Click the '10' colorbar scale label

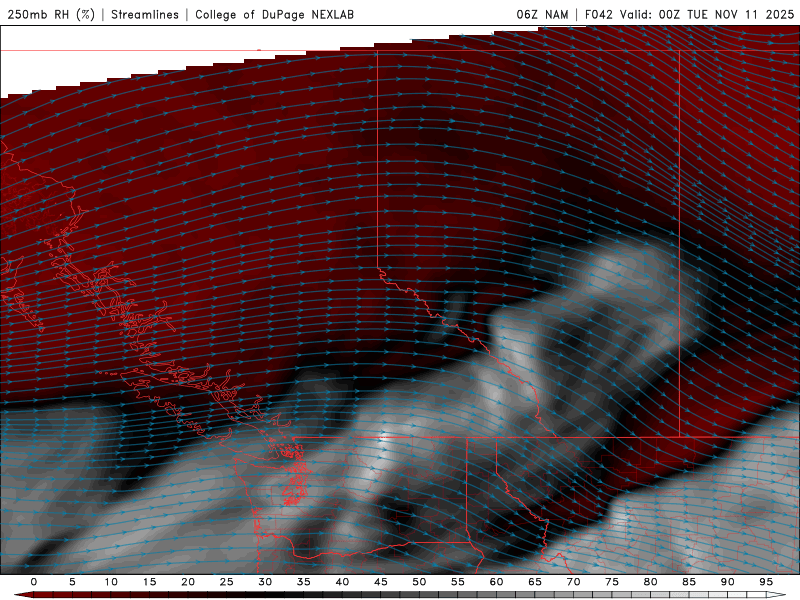click(111, 582)
